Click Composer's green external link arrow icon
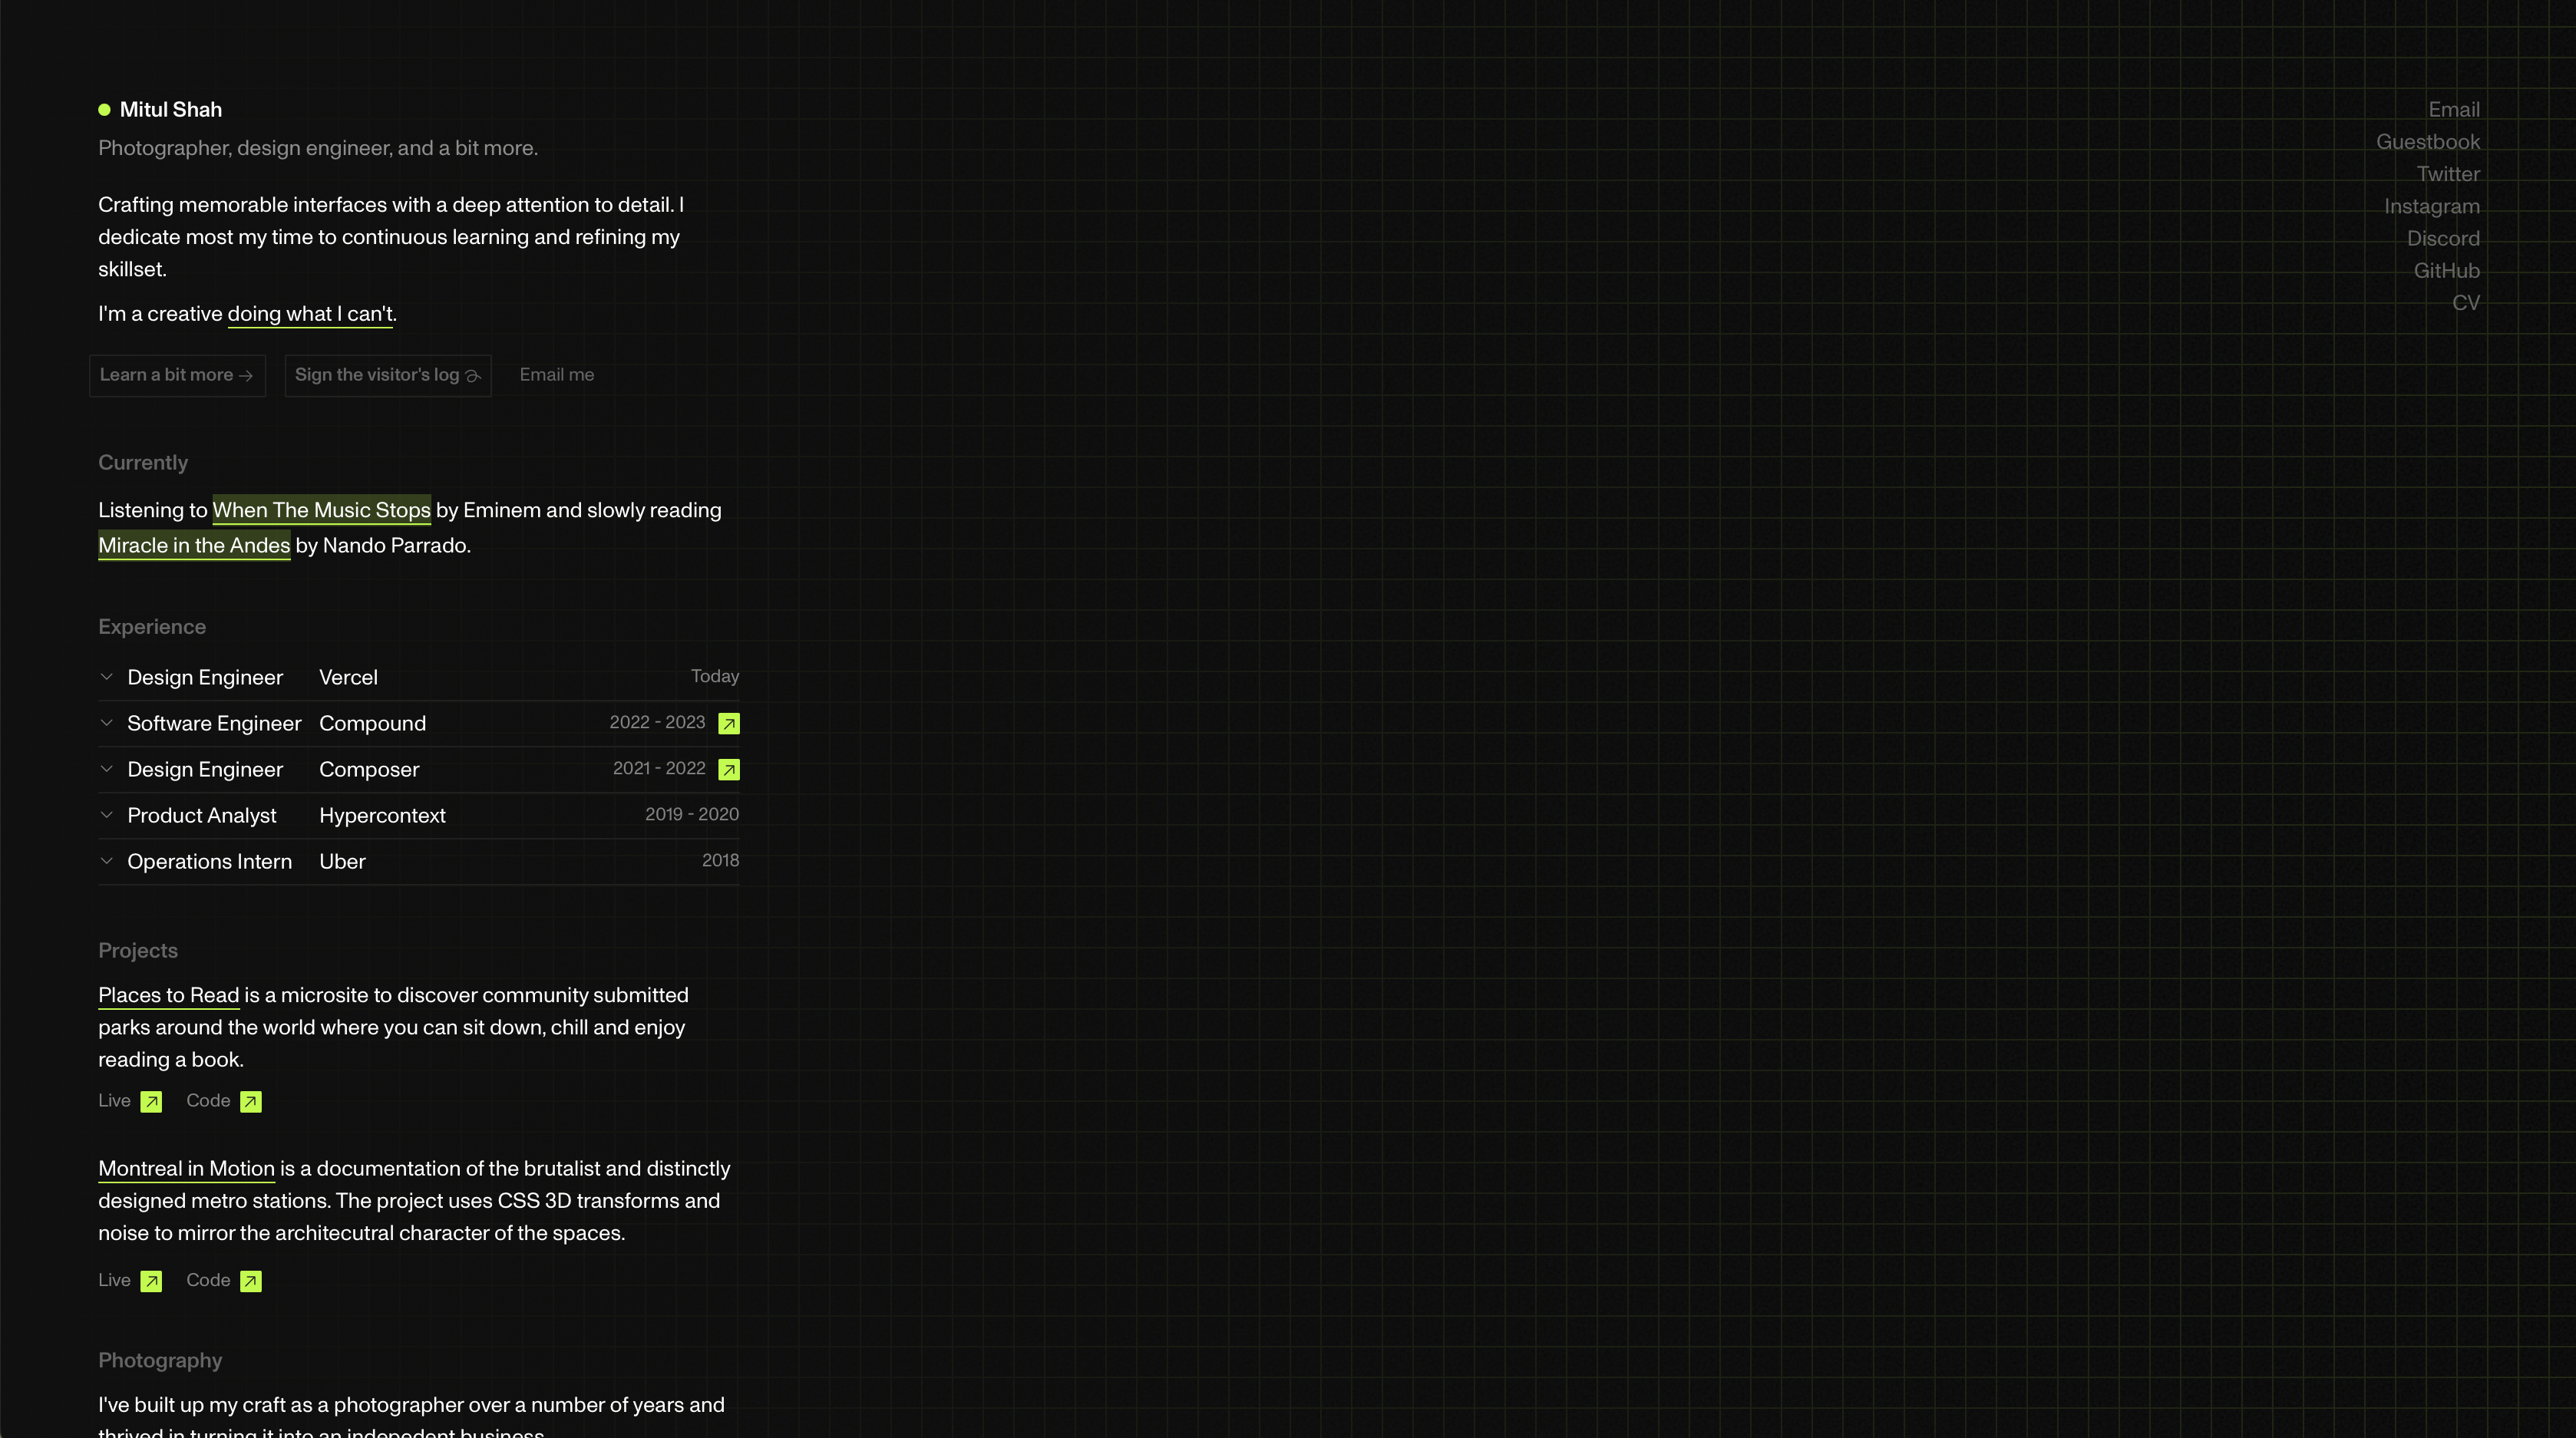2576x1438 pixels. click(729, 770)
